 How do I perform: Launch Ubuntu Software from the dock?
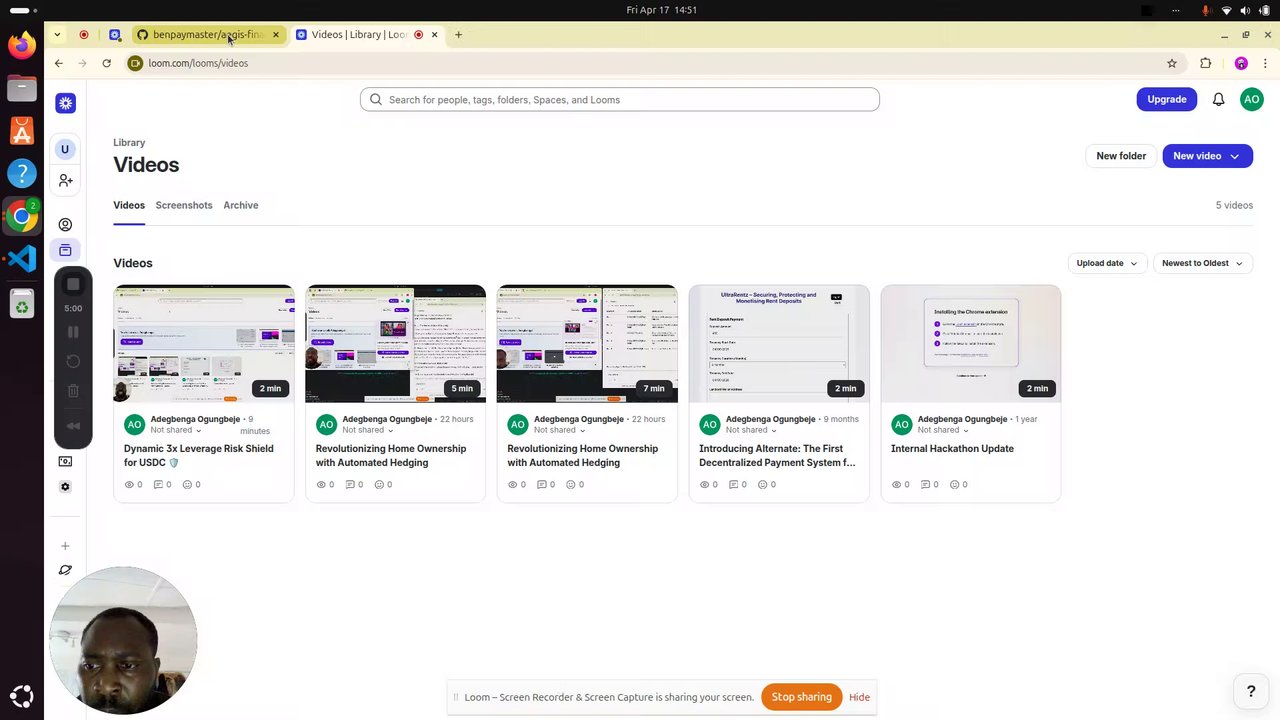(x=21, y=131)
